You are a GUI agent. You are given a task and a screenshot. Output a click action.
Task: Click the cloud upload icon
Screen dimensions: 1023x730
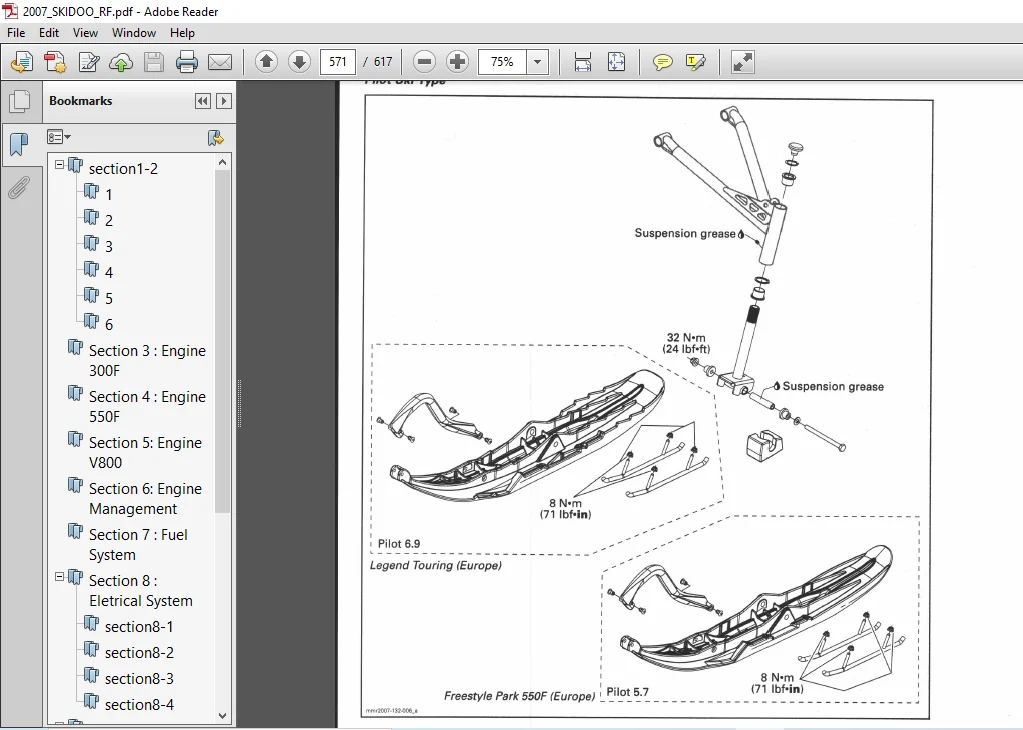tap(121, 62)
